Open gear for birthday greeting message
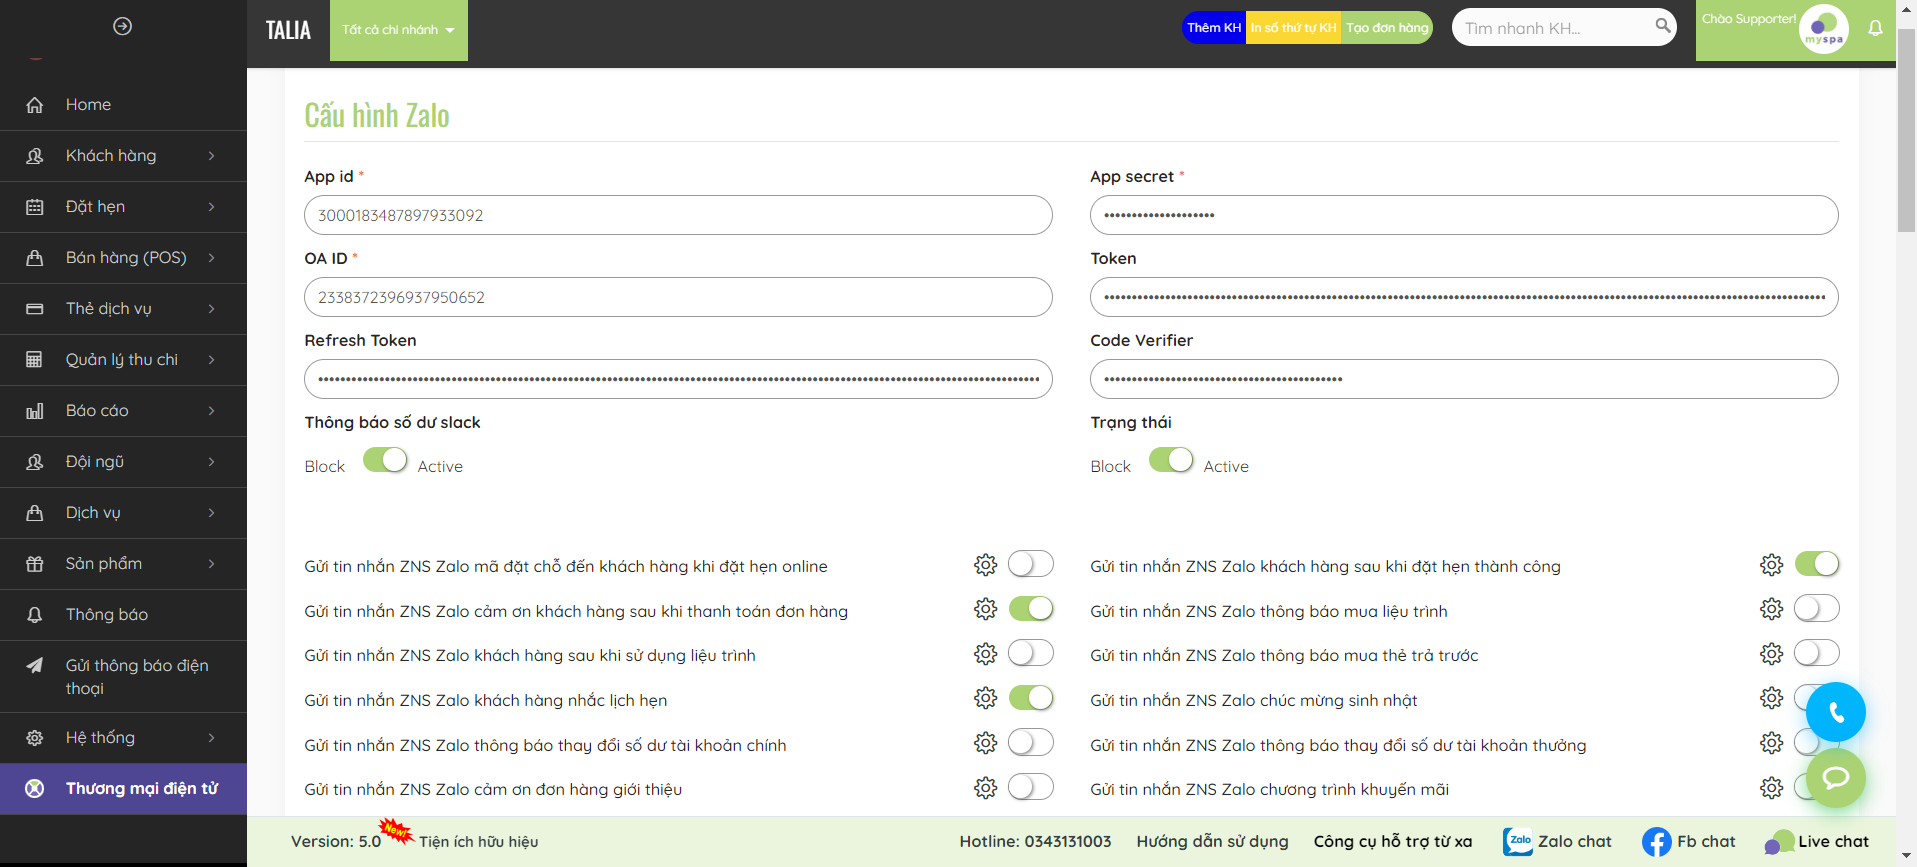Screen dimensions: 1917x867 (x=1771, y=698)
